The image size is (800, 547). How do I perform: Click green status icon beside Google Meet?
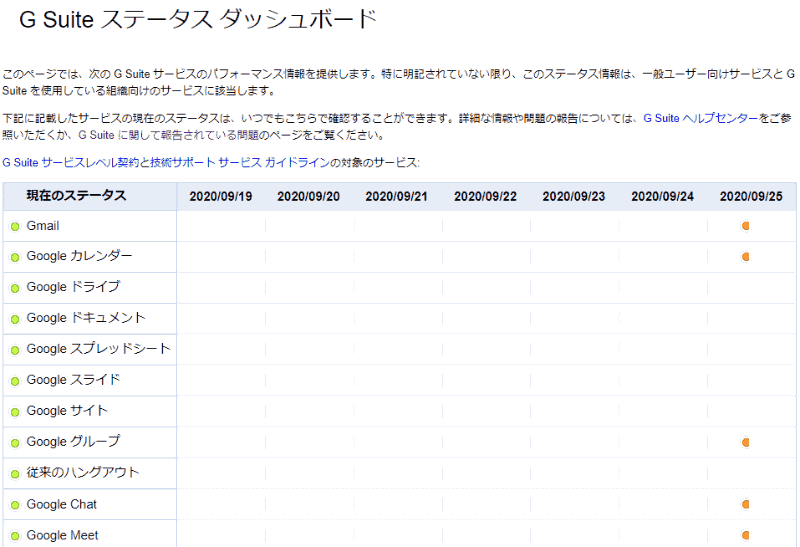click(15, 536)
